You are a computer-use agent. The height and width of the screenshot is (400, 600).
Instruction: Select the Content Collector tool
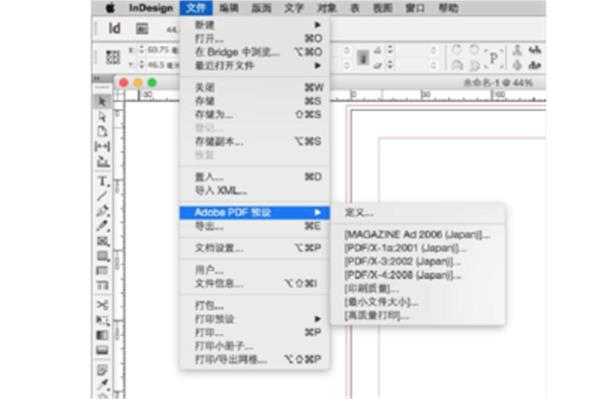(x=103, y=162)
